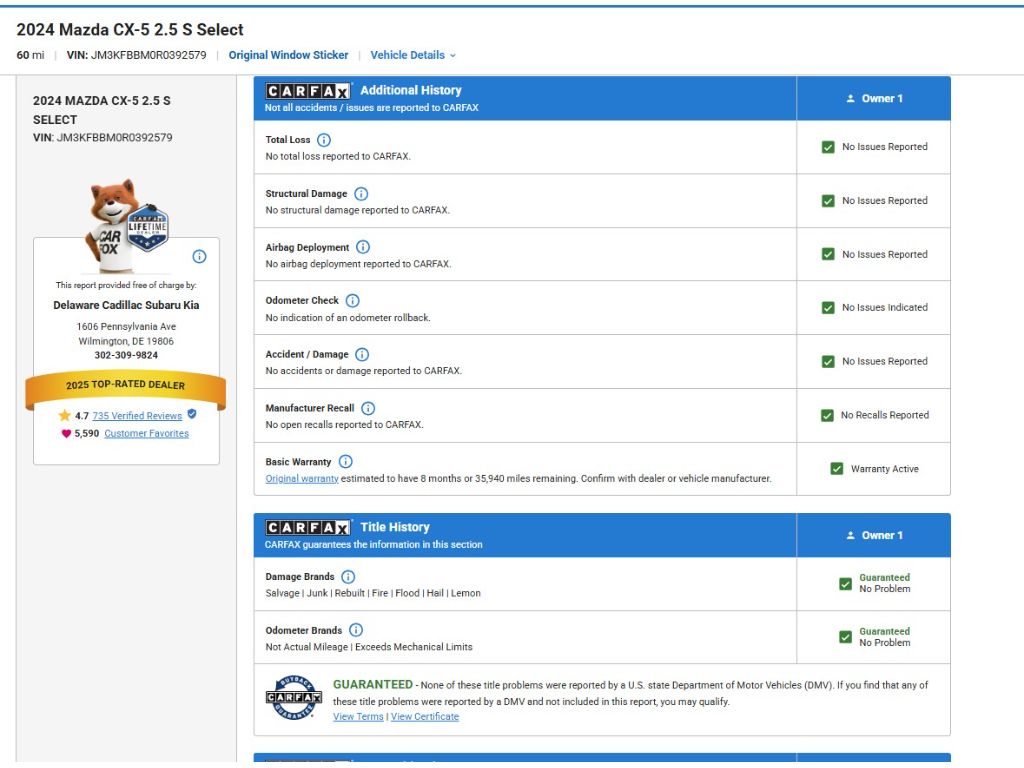Open info icon next to Basic Warranty
Screen dimensions: 1024x768
[x=346, y=462]
